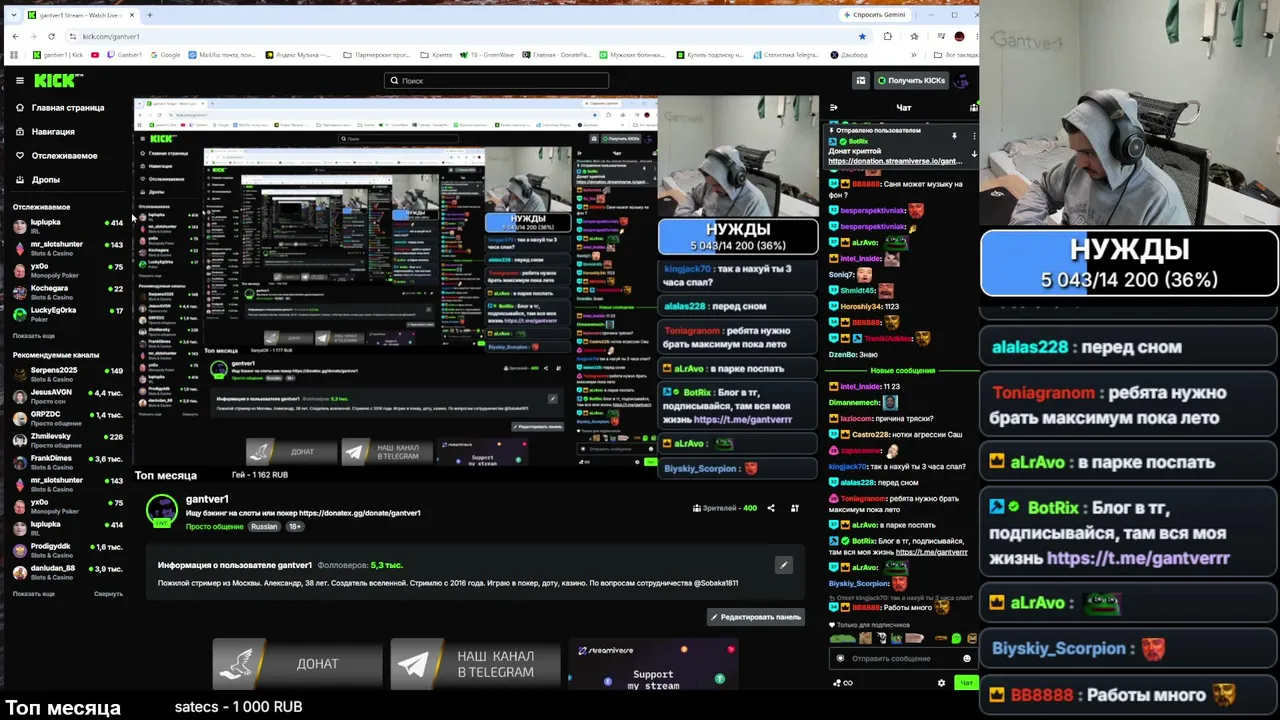This screenshot has width=1280, height=720.
Task: Expand the pinned message with the chevron
Action: tap(974, 154)
